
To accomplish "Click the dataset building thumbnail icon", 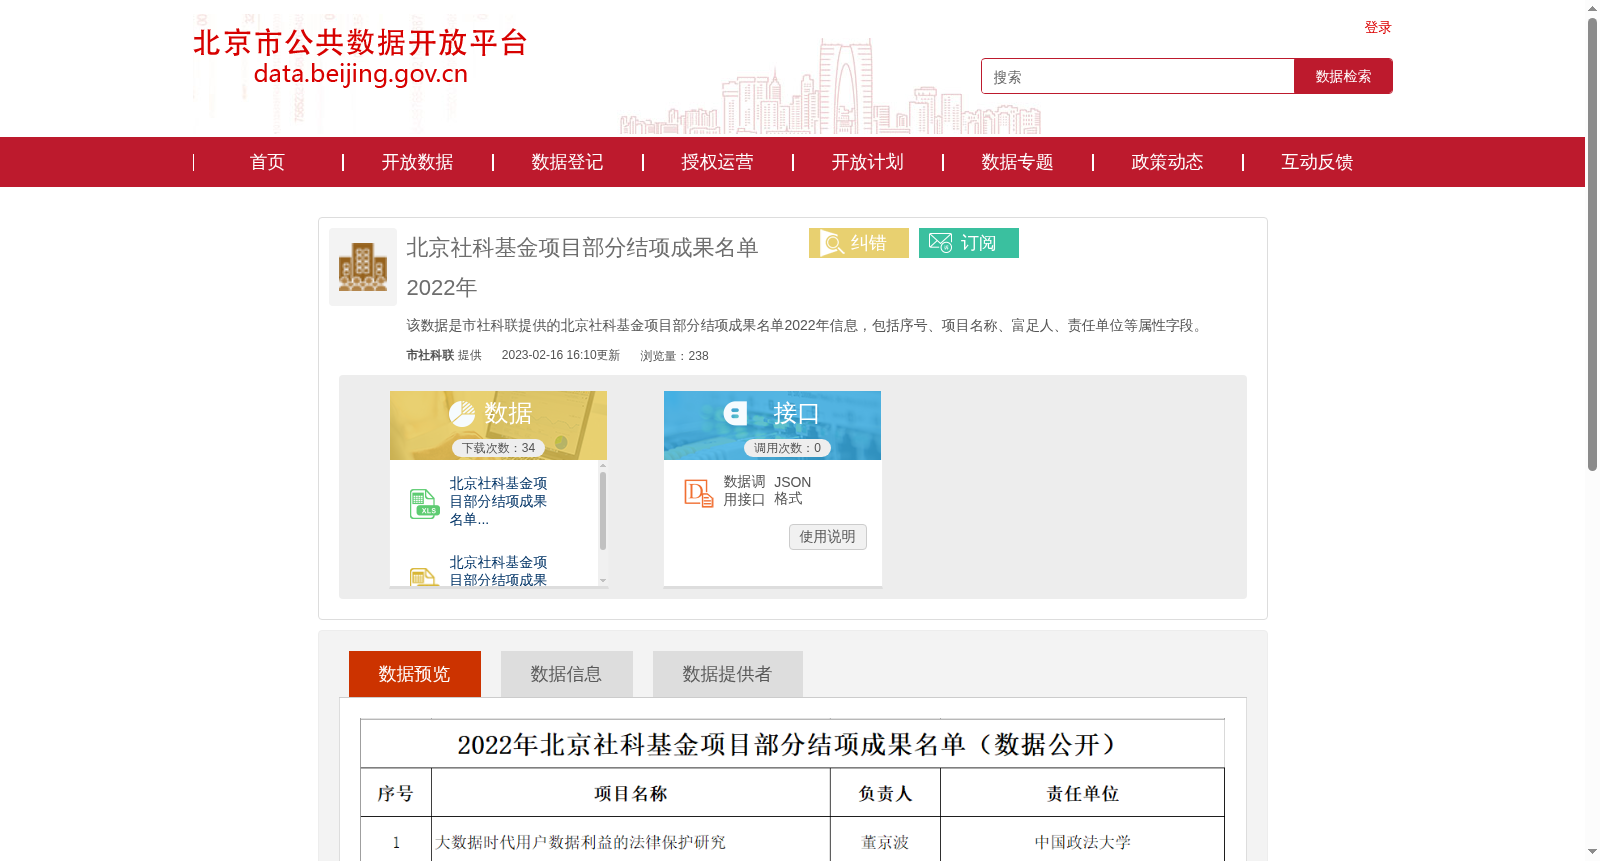I will (x=363, y=267).
